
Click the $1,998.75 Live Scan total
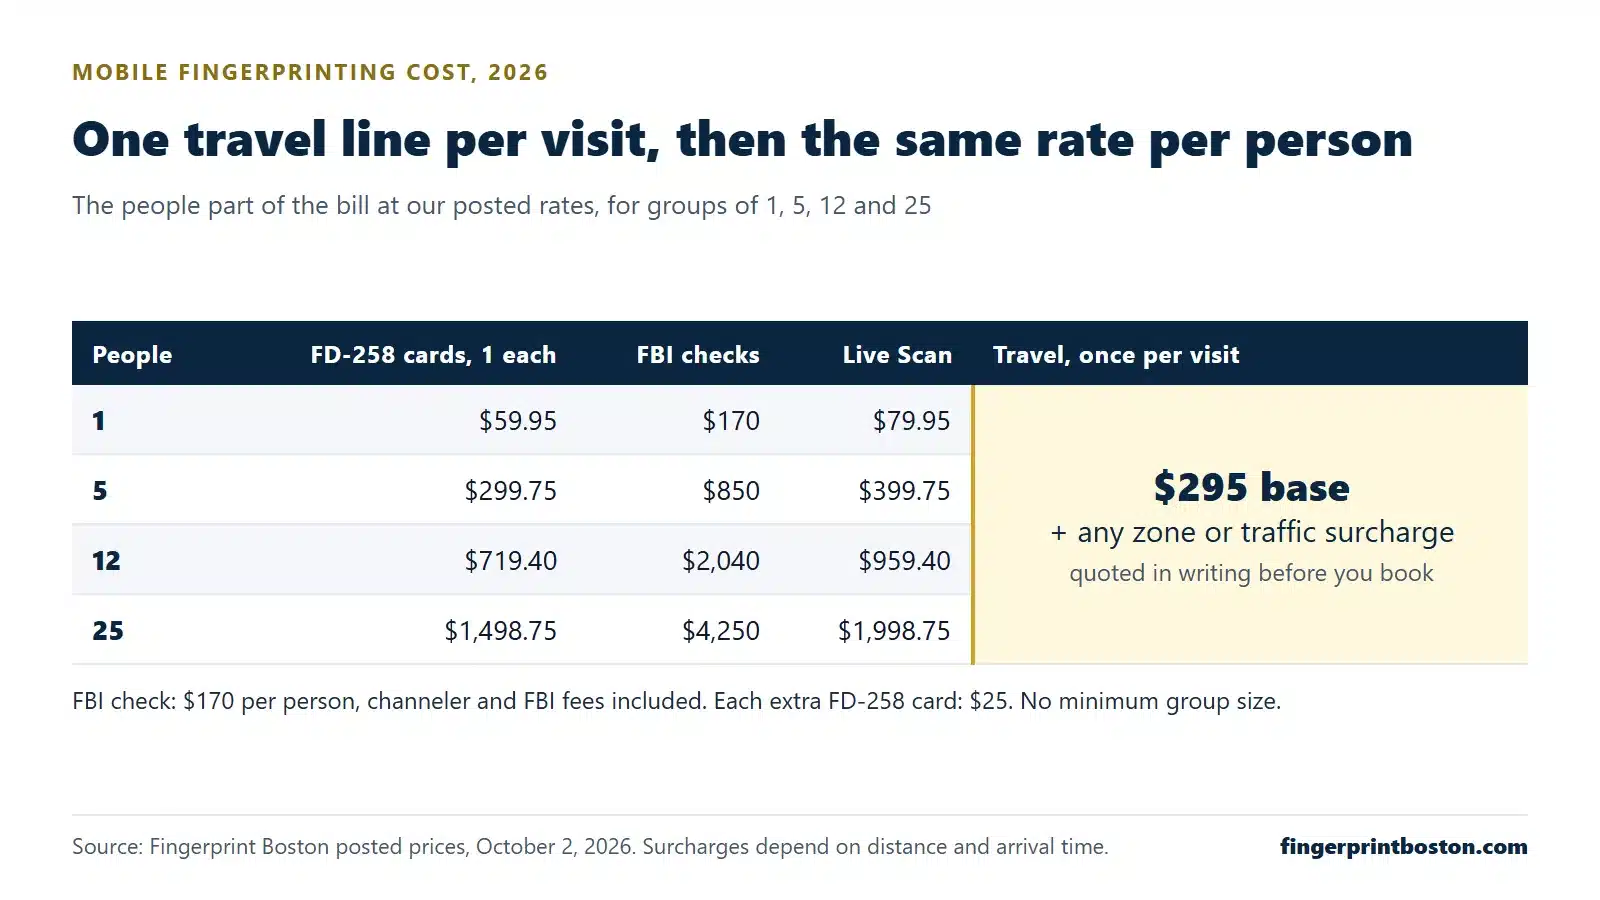click(894, 631)
